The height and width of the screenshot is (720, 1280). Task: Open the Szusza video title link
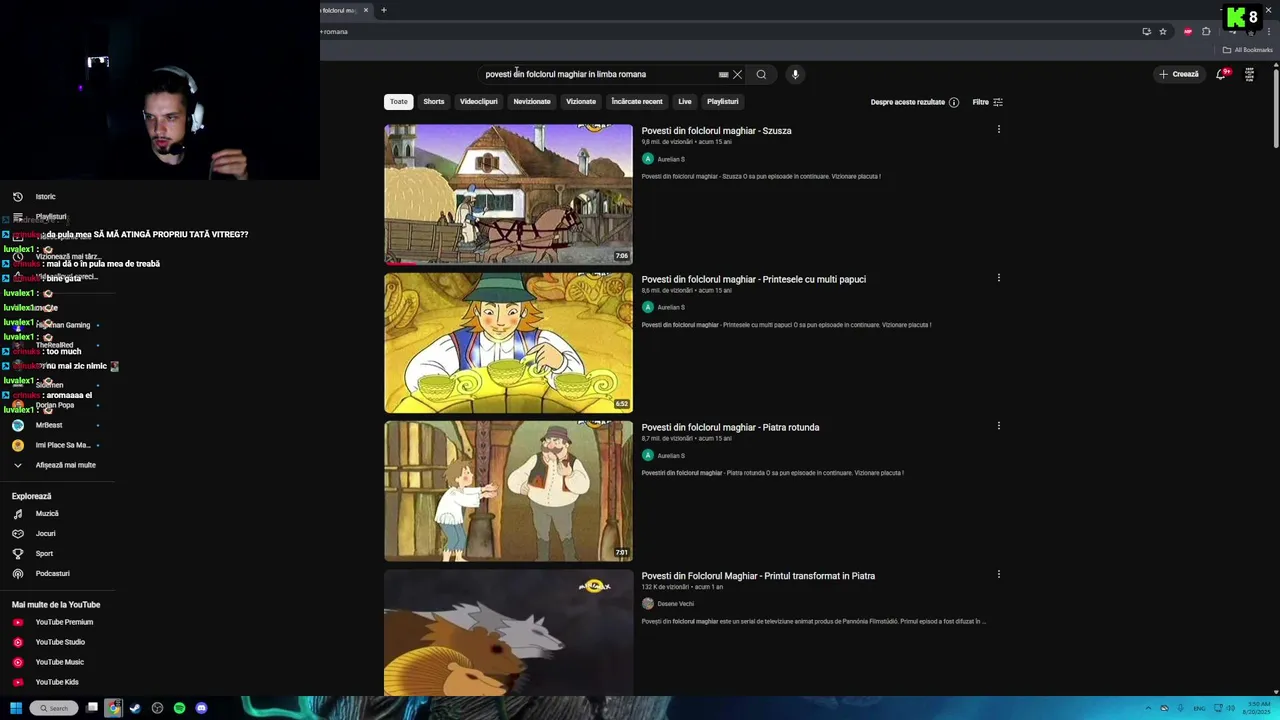(716, 131)
